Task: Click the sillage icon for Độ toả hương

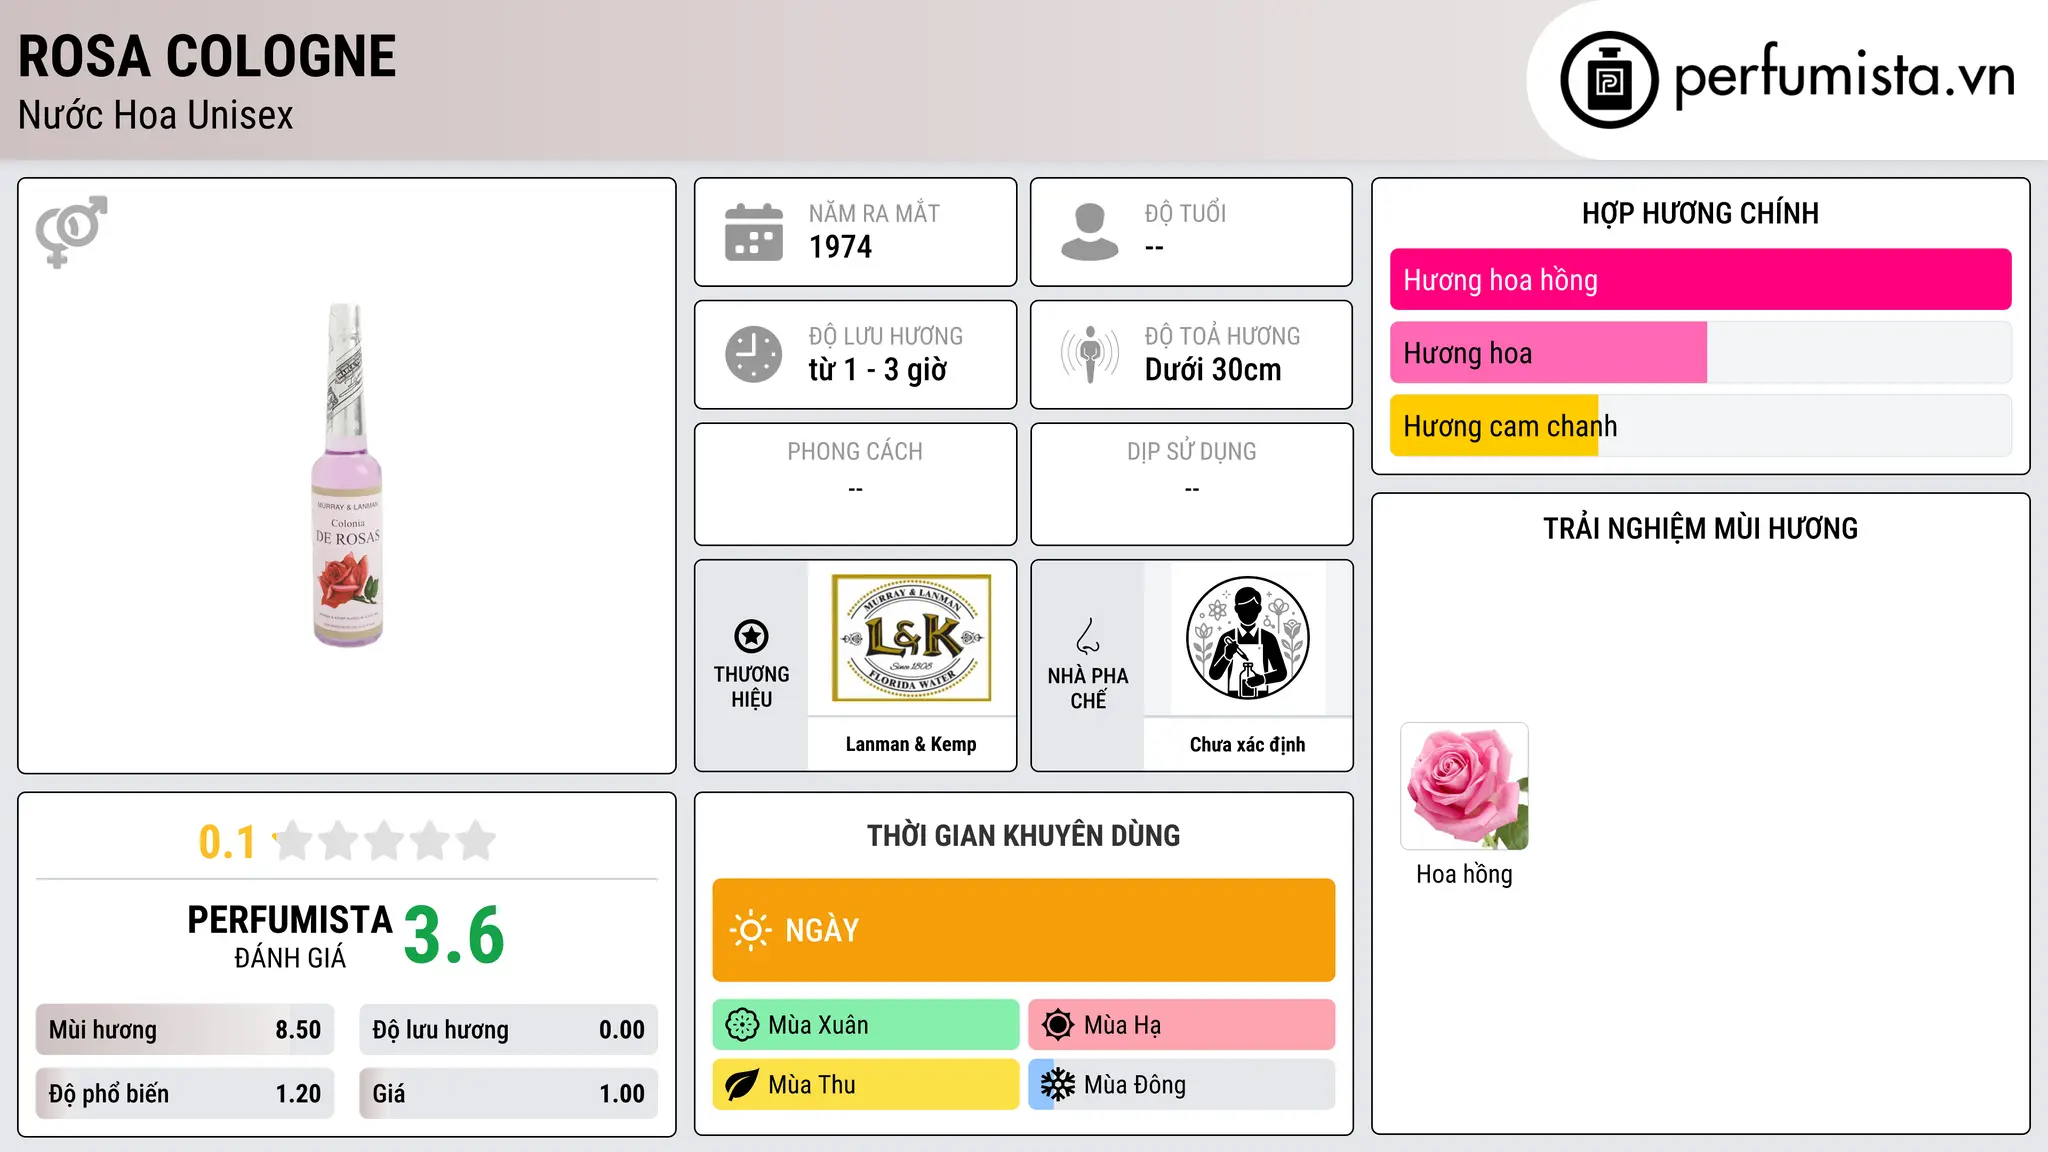Action: point(1090,354)
